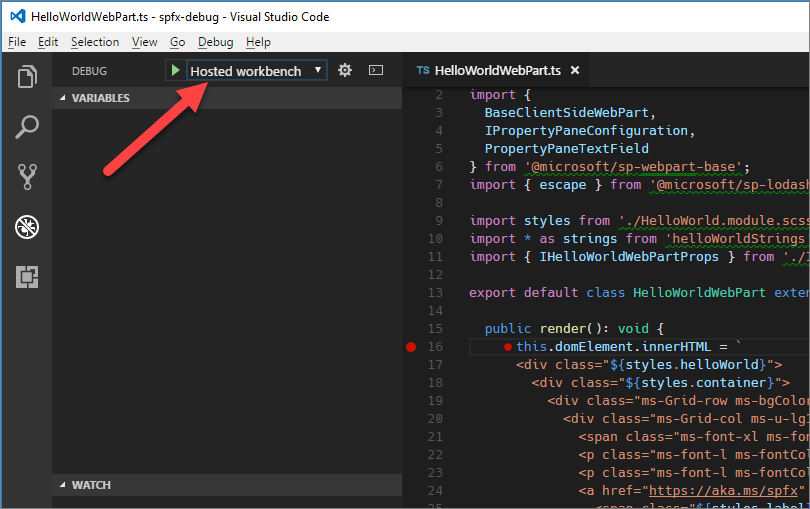Open the Extensions view icon
Viewport: 810px width, 509px height.
[27, 276]
